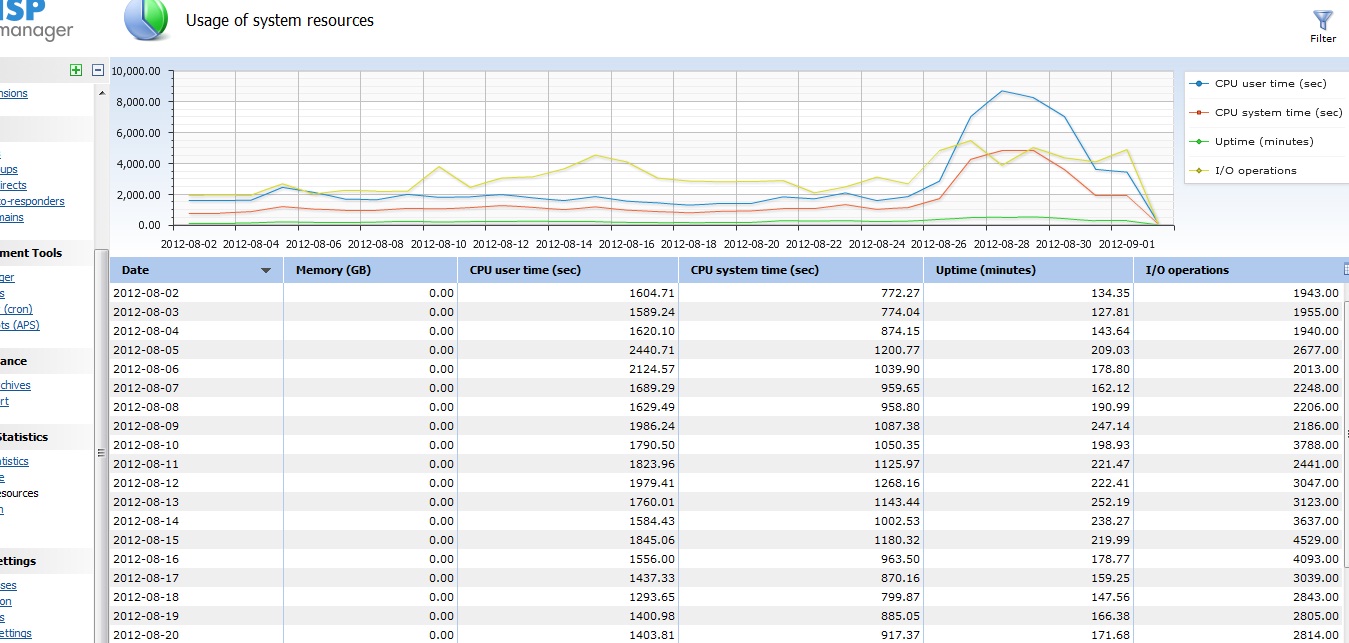Open the Filter funnel icon

tap(1323, 20)
